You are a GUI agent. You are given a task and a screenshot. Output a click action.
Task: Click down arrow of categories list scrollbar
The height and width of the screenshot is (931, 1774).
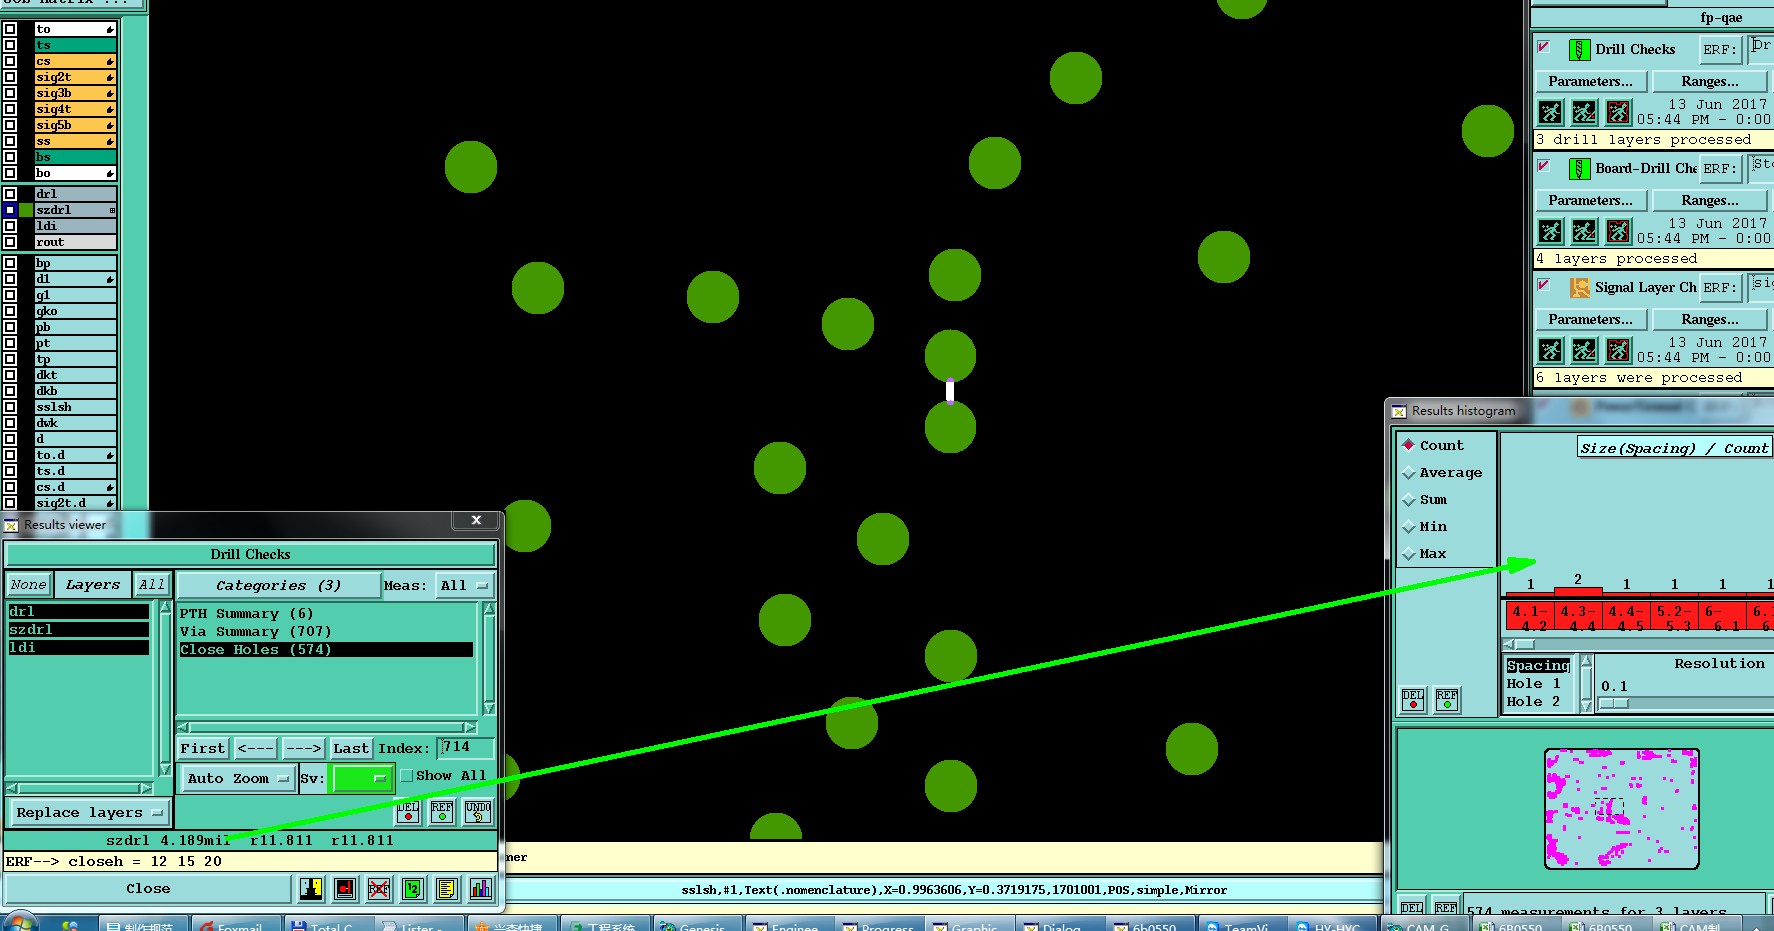[489, 708]
